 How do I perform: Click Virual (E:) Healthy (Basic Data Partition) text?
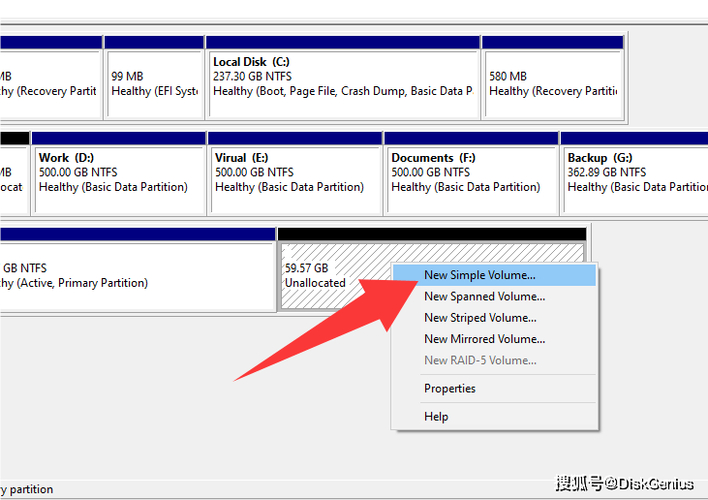click(x=289, y=187)
